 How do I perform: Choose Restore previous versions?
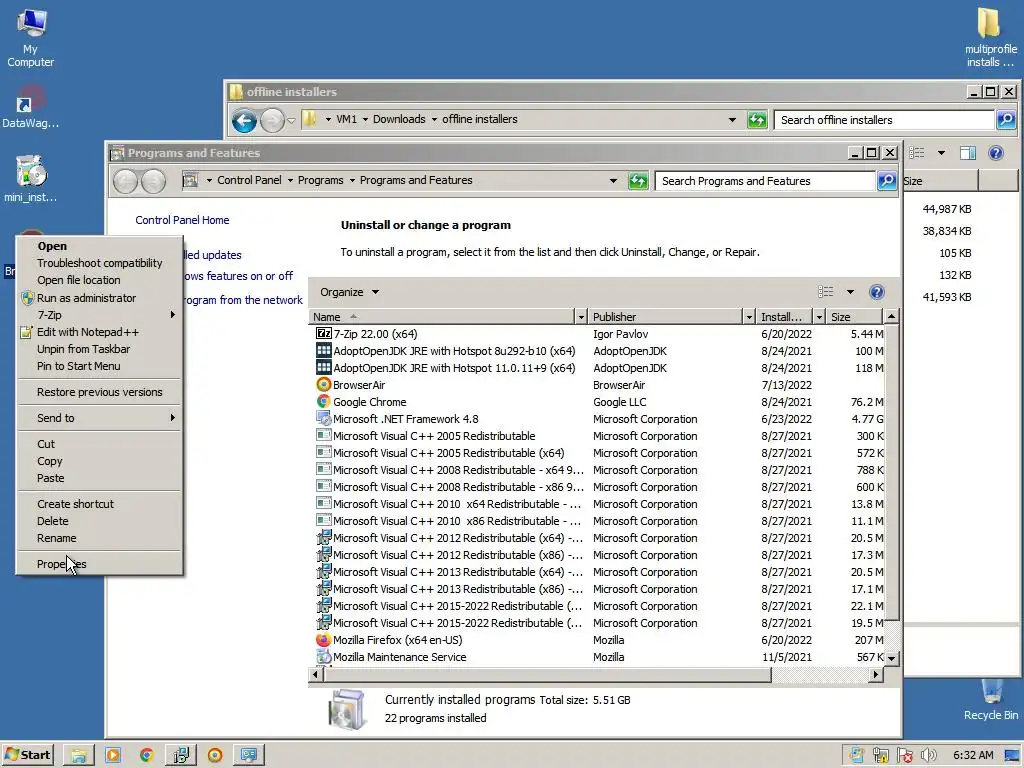(x=99, y=392)
